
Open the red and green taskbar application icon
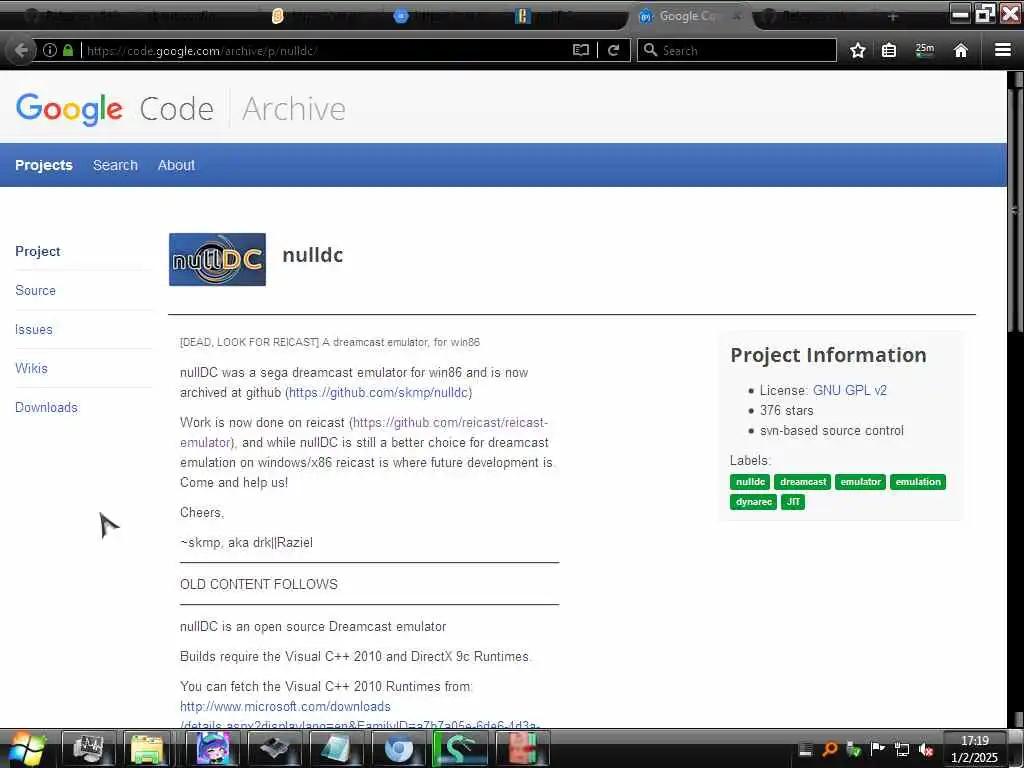click(x=522, y=749)
